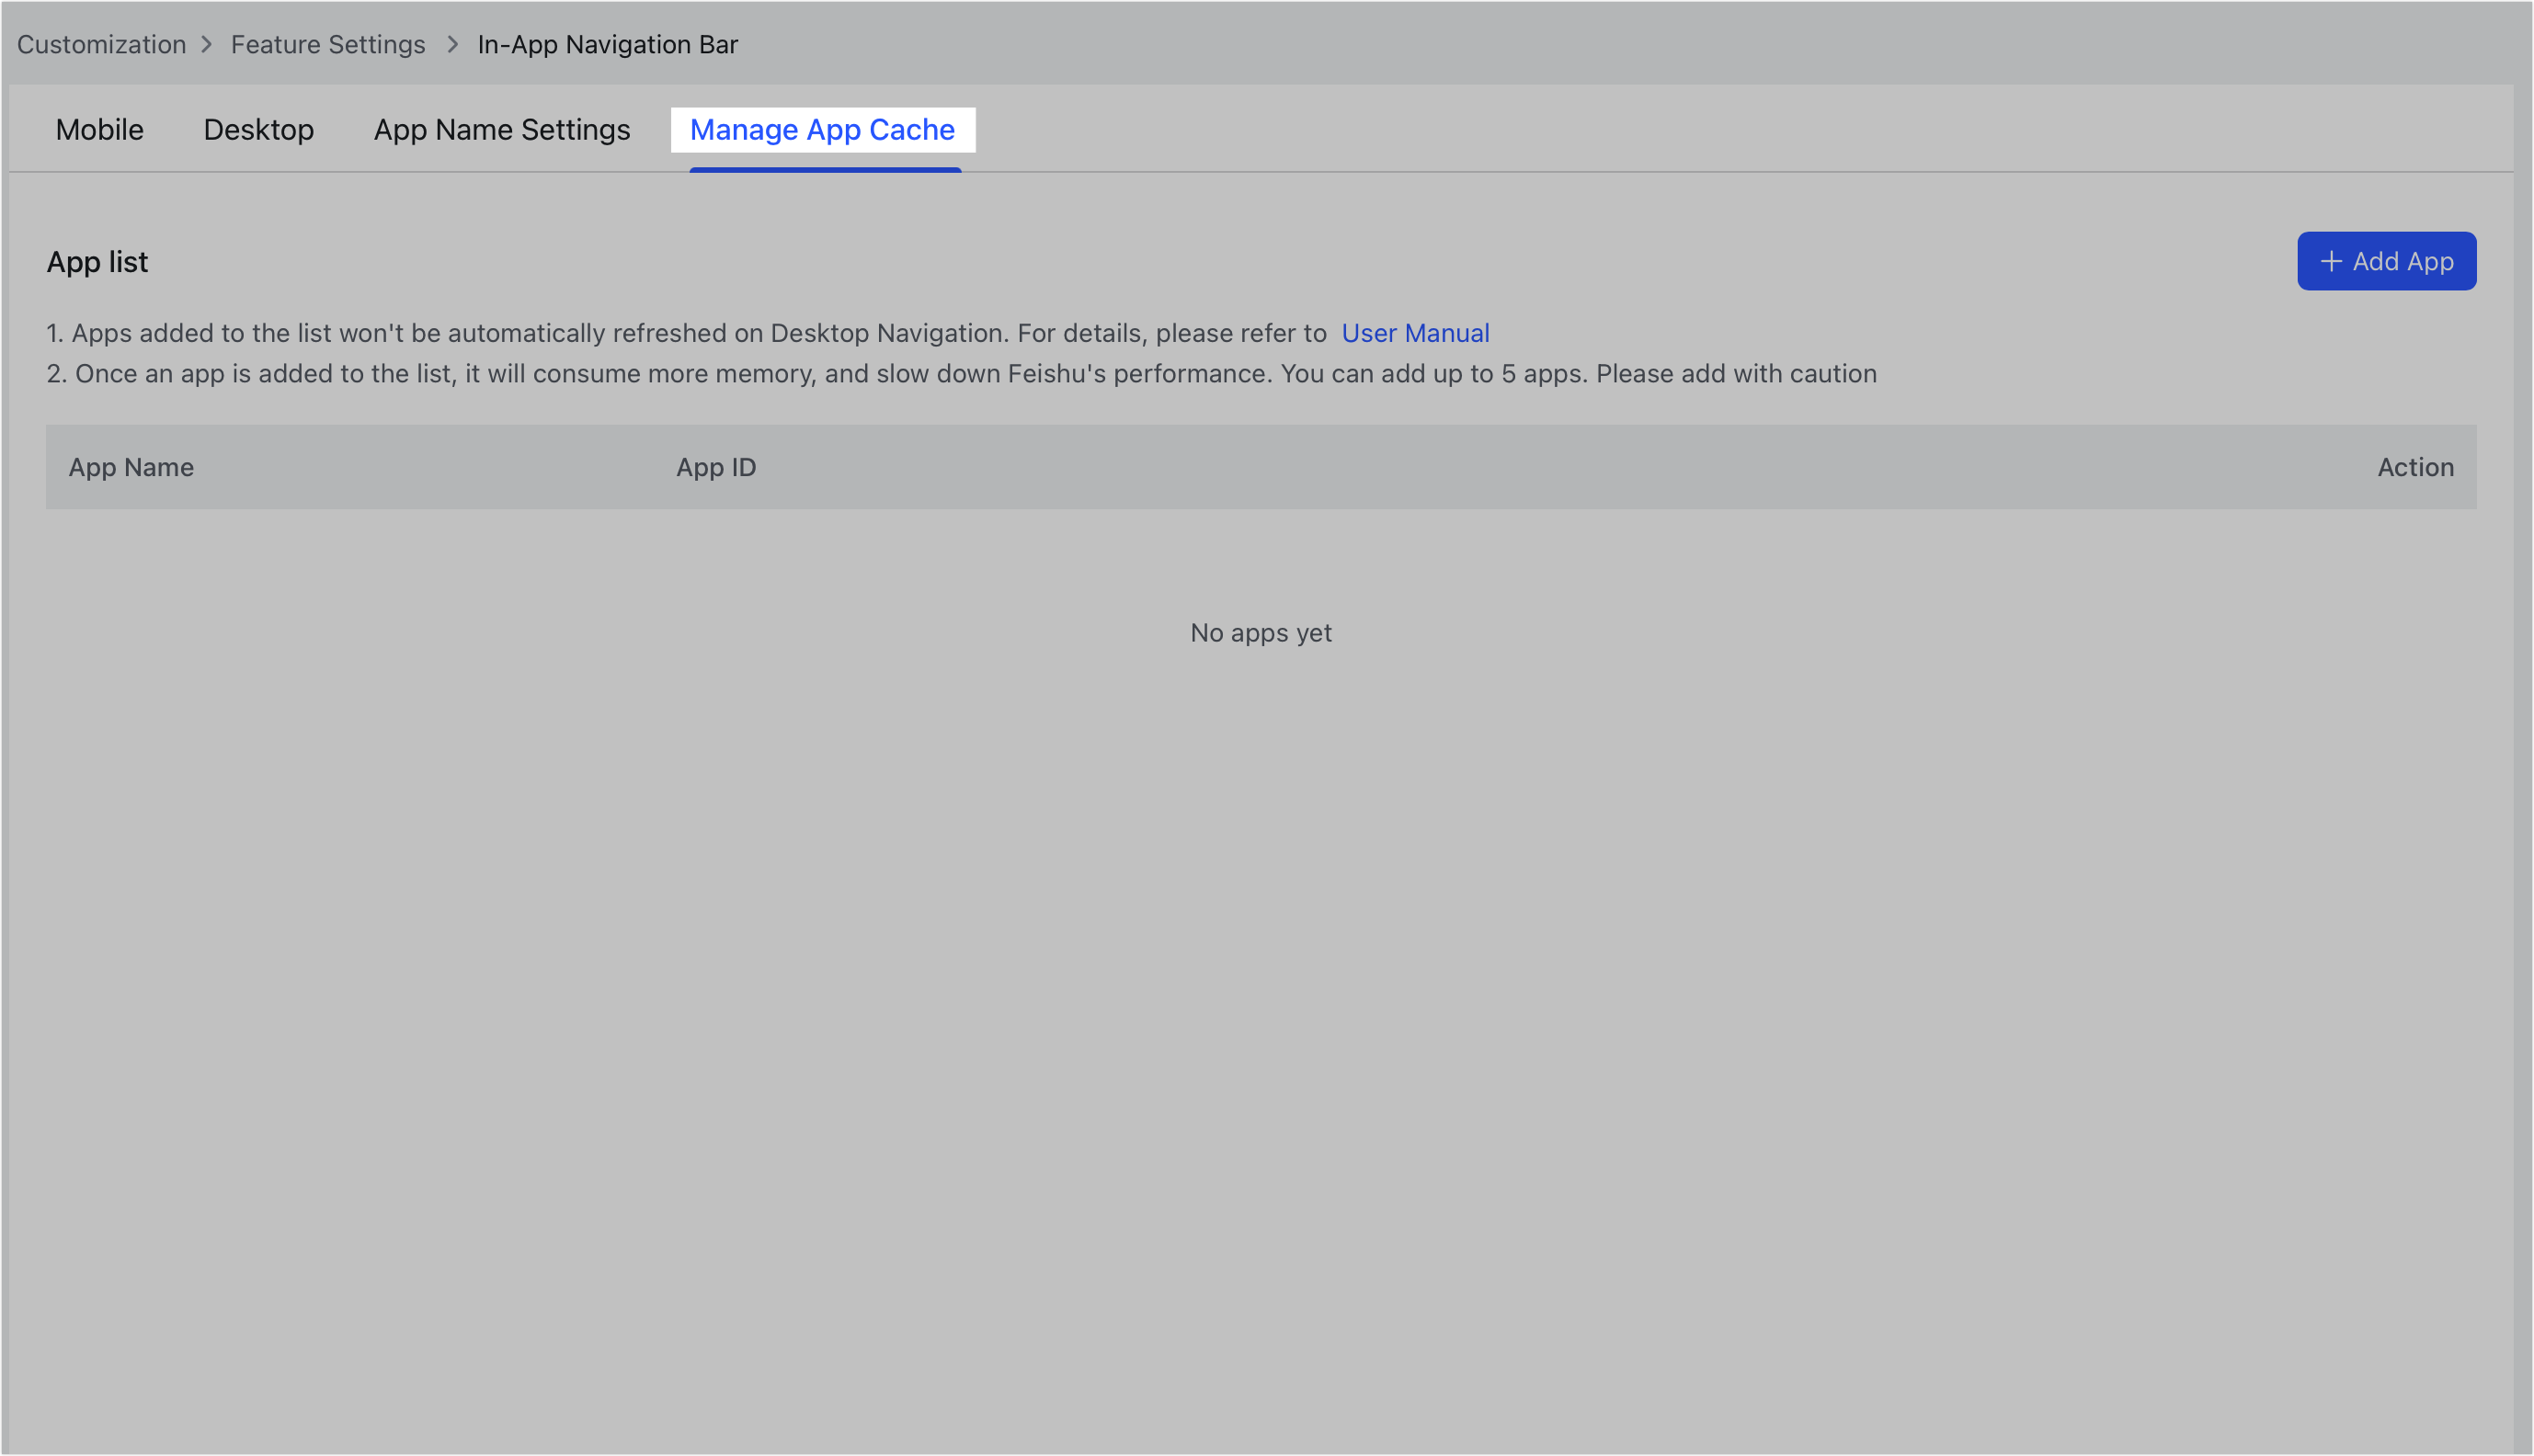Screen dimensions: 2534x1456
Task: Click the second breadcrumb chevron arrow
Action: point(452,44)
